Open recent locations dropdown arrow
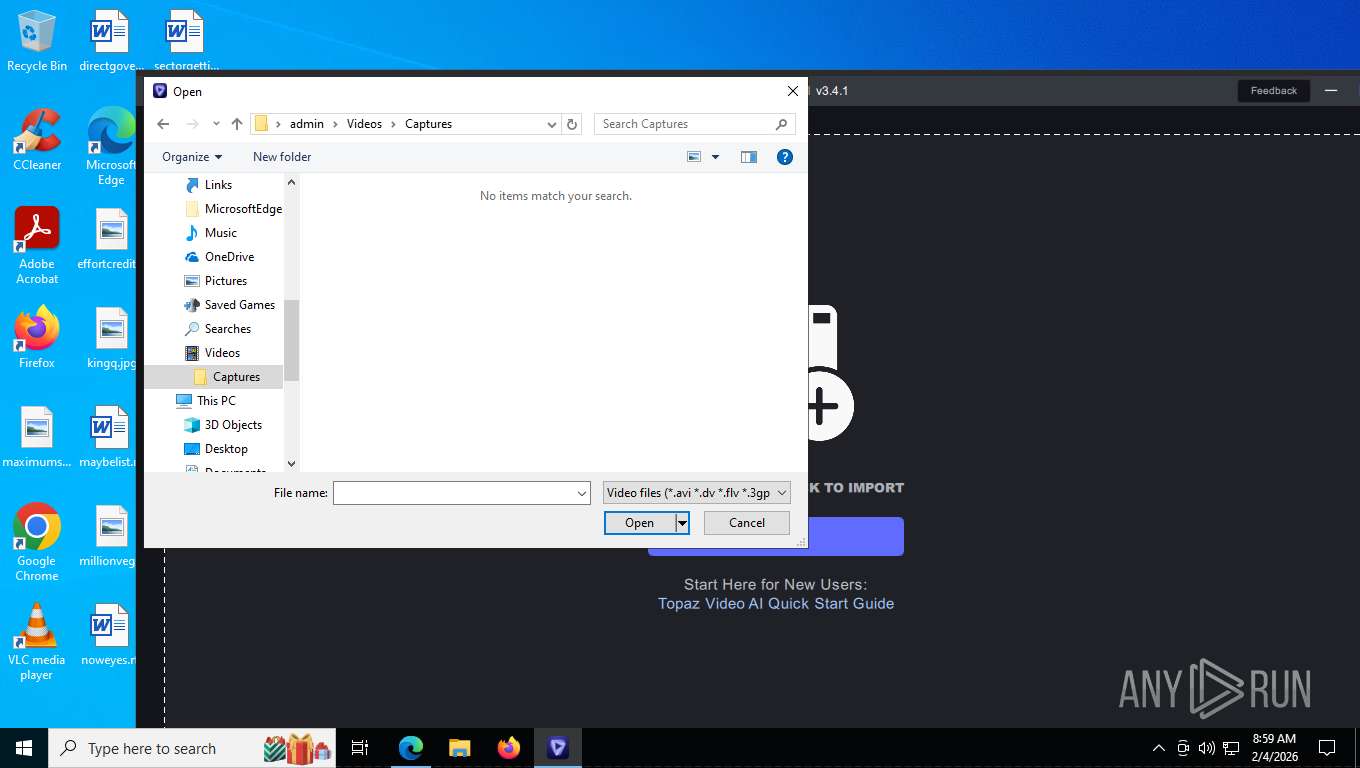Viewport: 1360px width, 768px height. 216,124
